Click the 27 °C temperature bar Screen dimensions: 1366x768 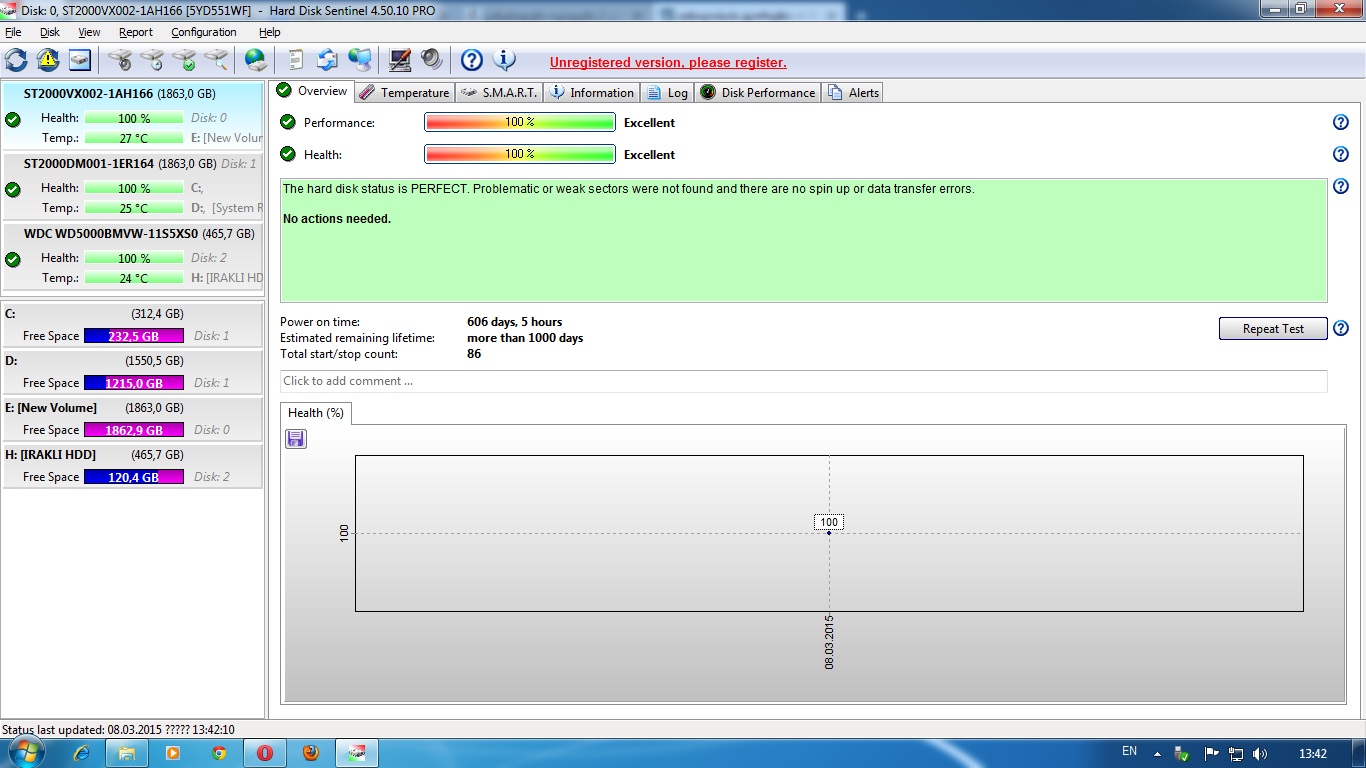(x=134, y=138)
